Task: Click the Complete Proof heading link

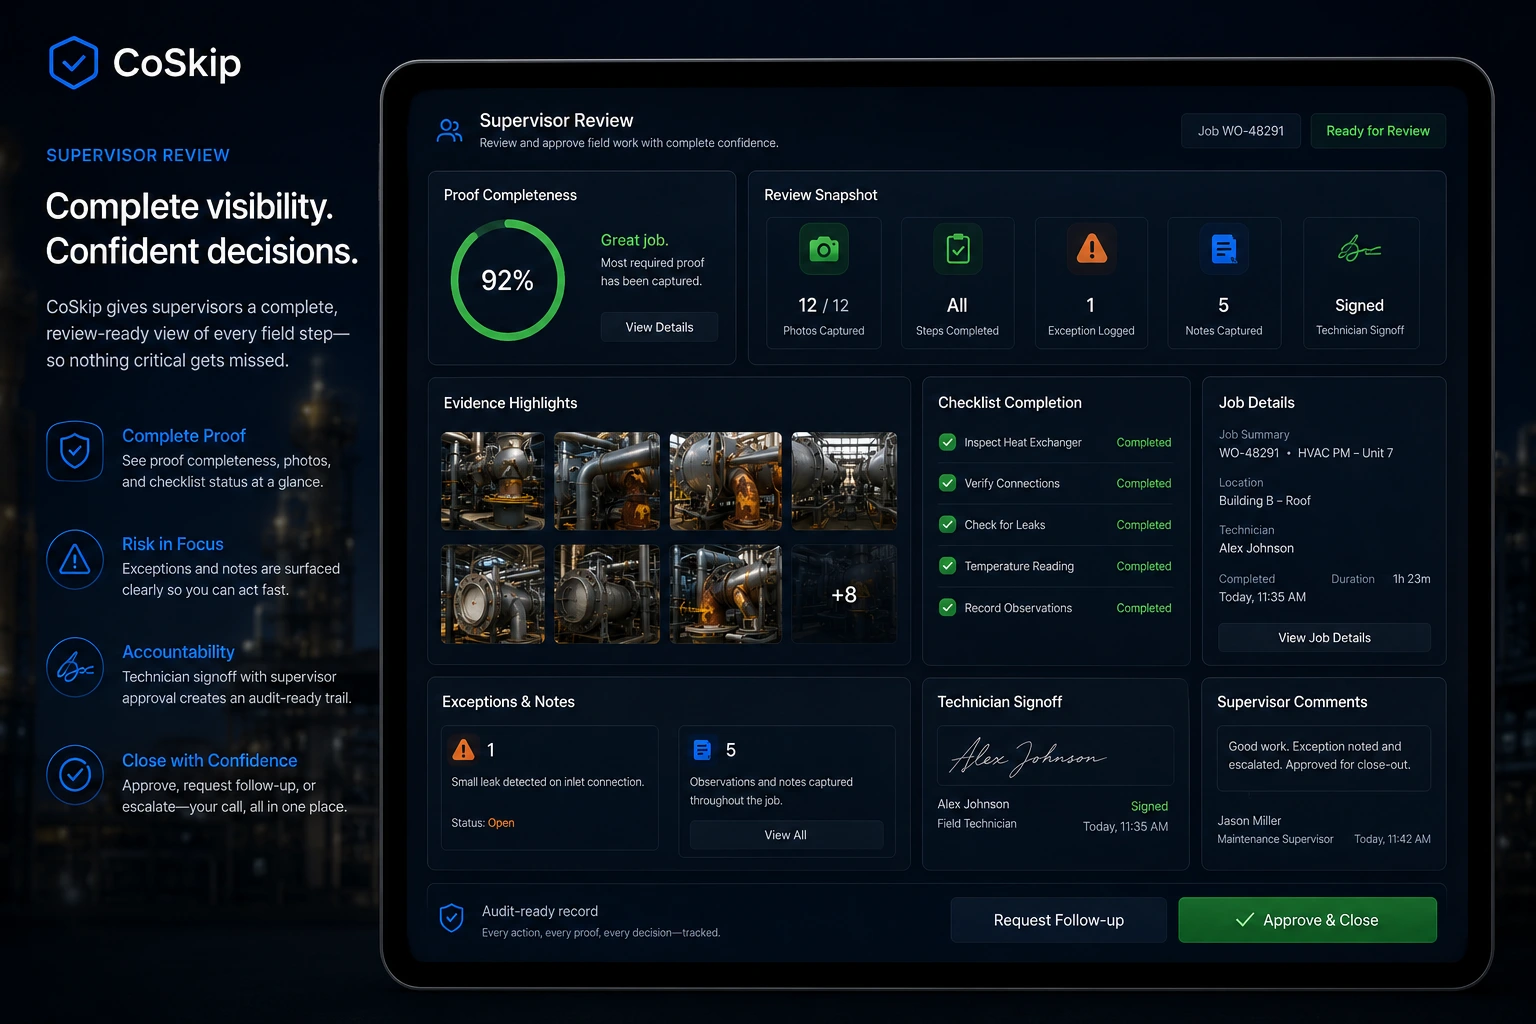Action: click(x=184, y=436)
